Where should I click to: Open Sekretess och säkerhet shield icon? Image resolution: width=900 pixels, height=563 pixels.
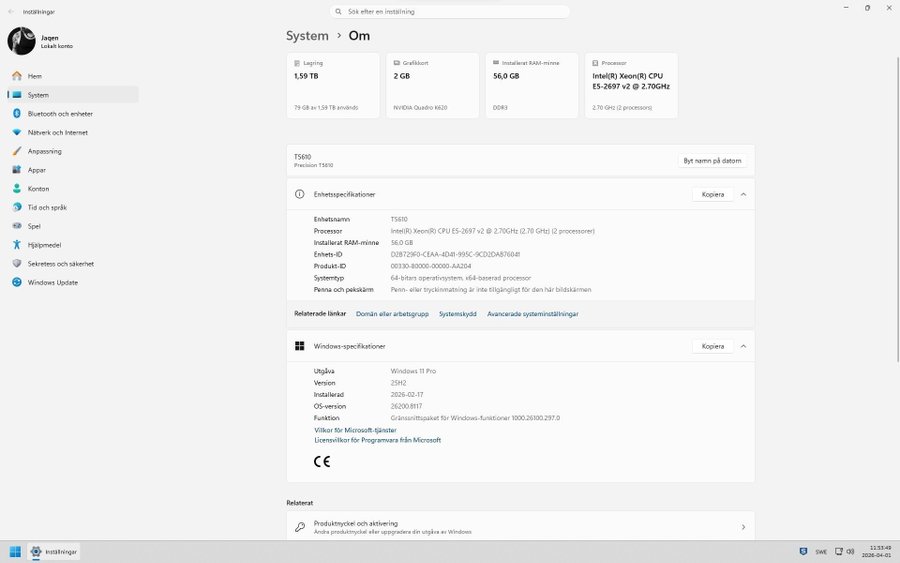click(x=17, y=263)
